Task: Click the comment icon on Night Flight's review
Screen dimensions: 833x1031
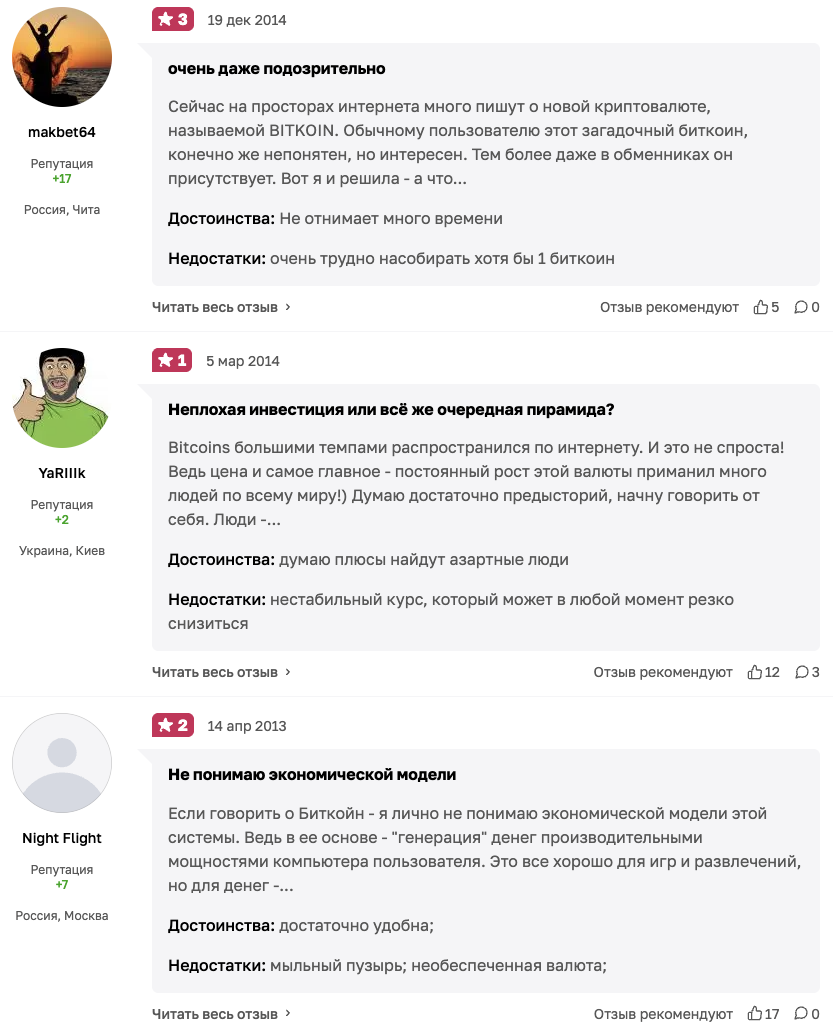Action: 801,1014
